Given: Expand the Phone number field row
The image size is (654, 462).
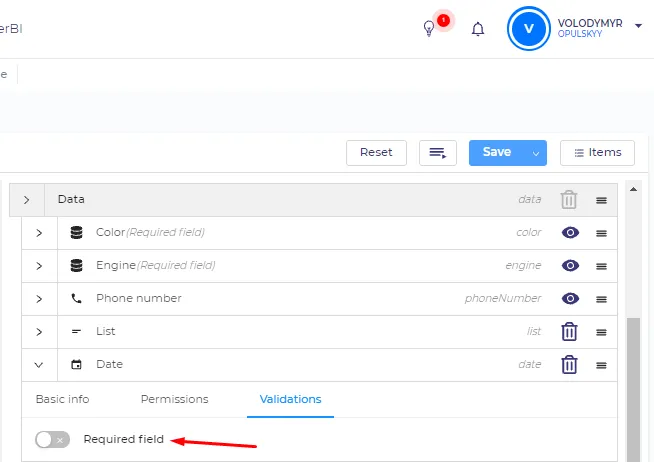Looking at the screenshot, I should [39, 299].
